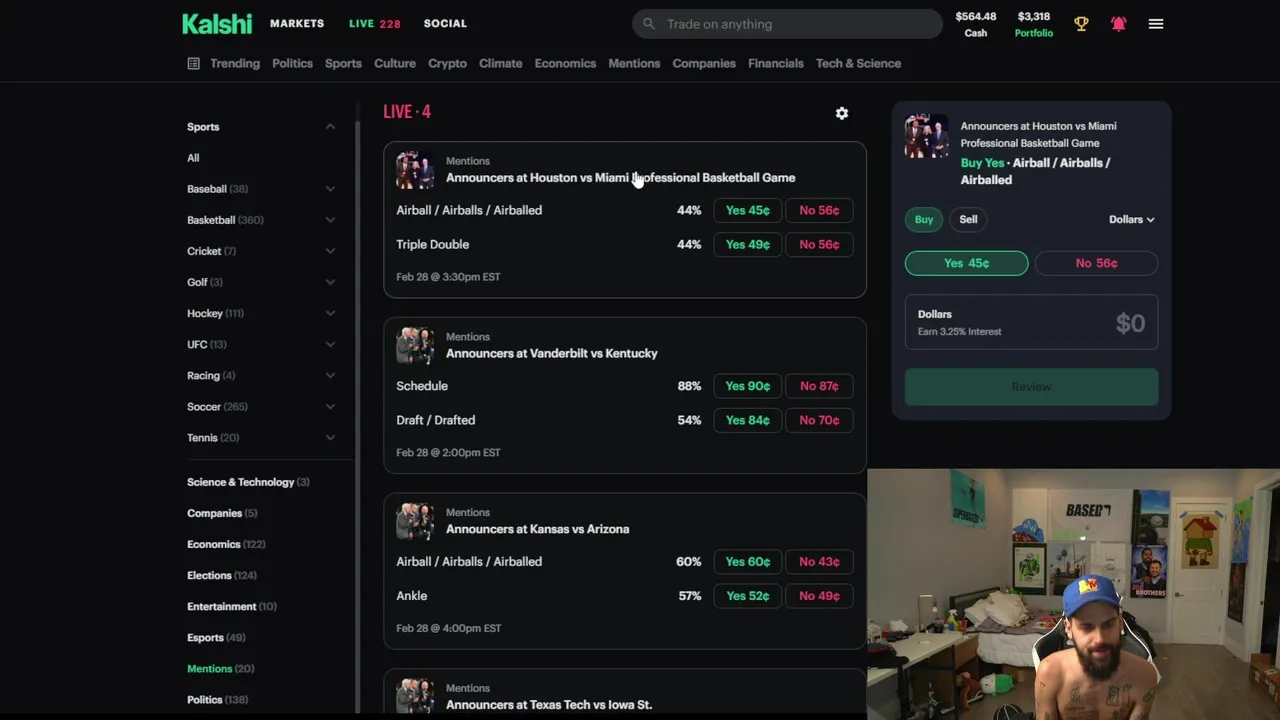This screenshot has height=720, width=1280.
Task: Switch to the Trending category tab
Action: [235, 63]
